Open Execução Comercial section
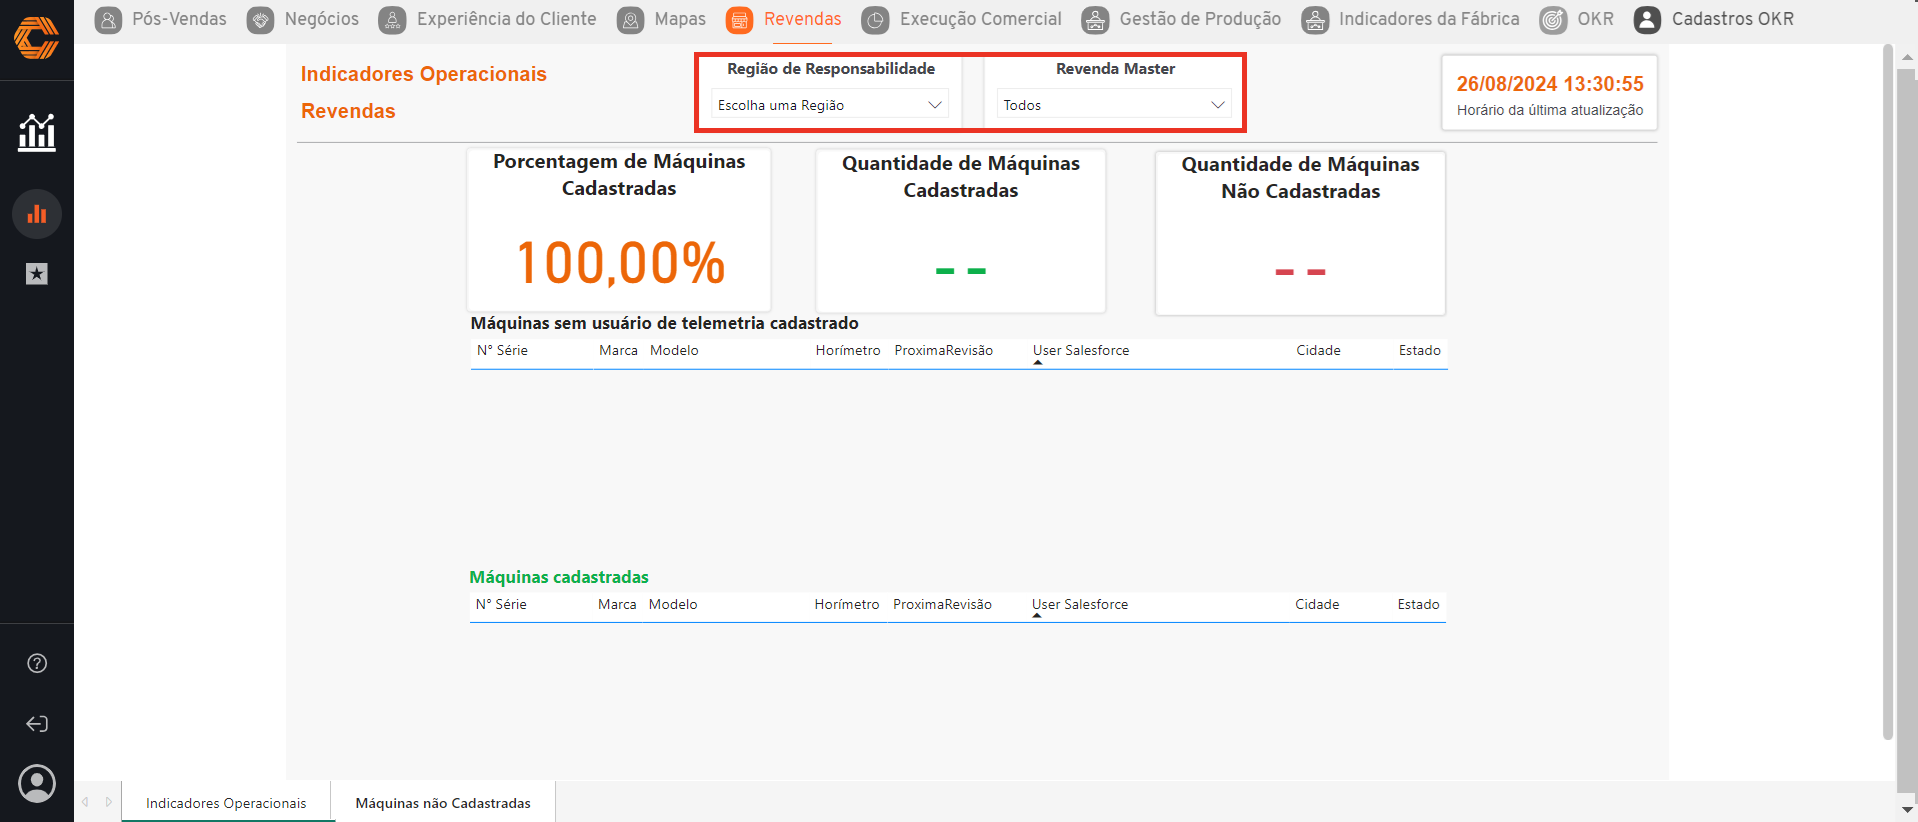Image resolution: width=1918 pixels, height=822 pixels. 980,19
